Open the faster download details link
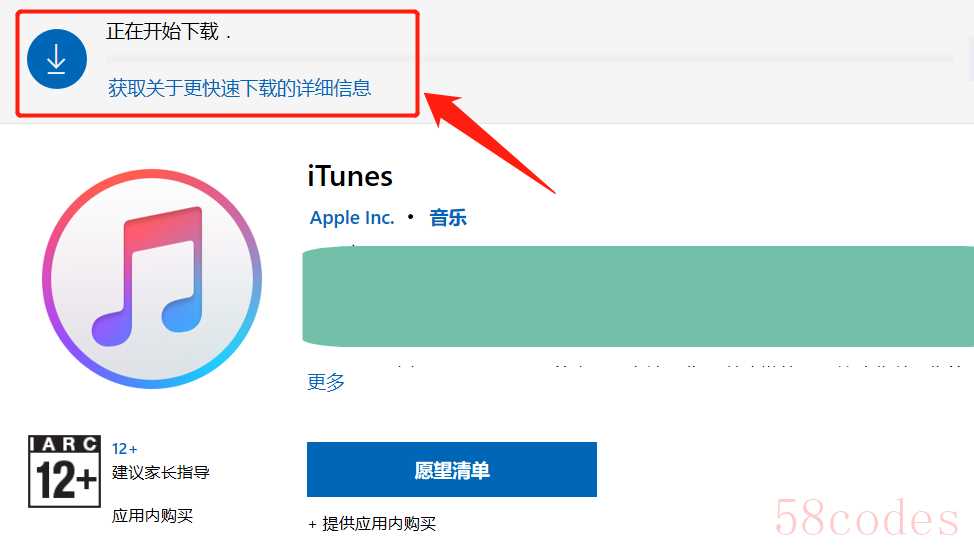Screen dimensions: 974x548 [239, 88]
